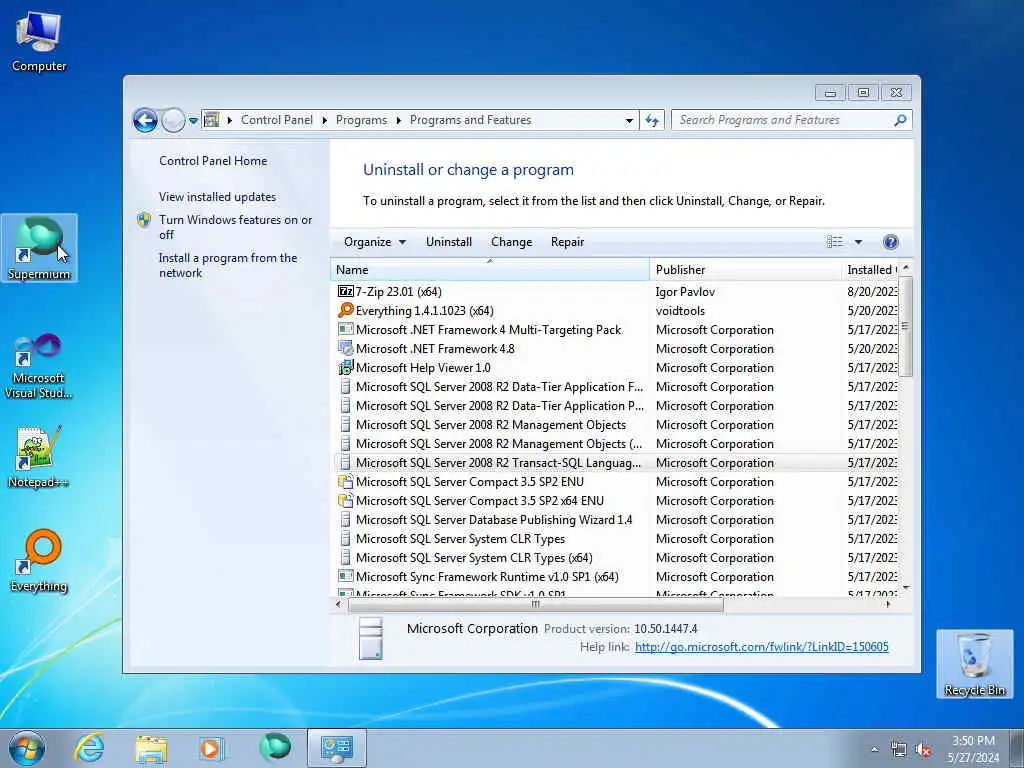Click Control Panel in the breadcrumb
Viewport: 1024px width, 768px height.
(277, 120)
